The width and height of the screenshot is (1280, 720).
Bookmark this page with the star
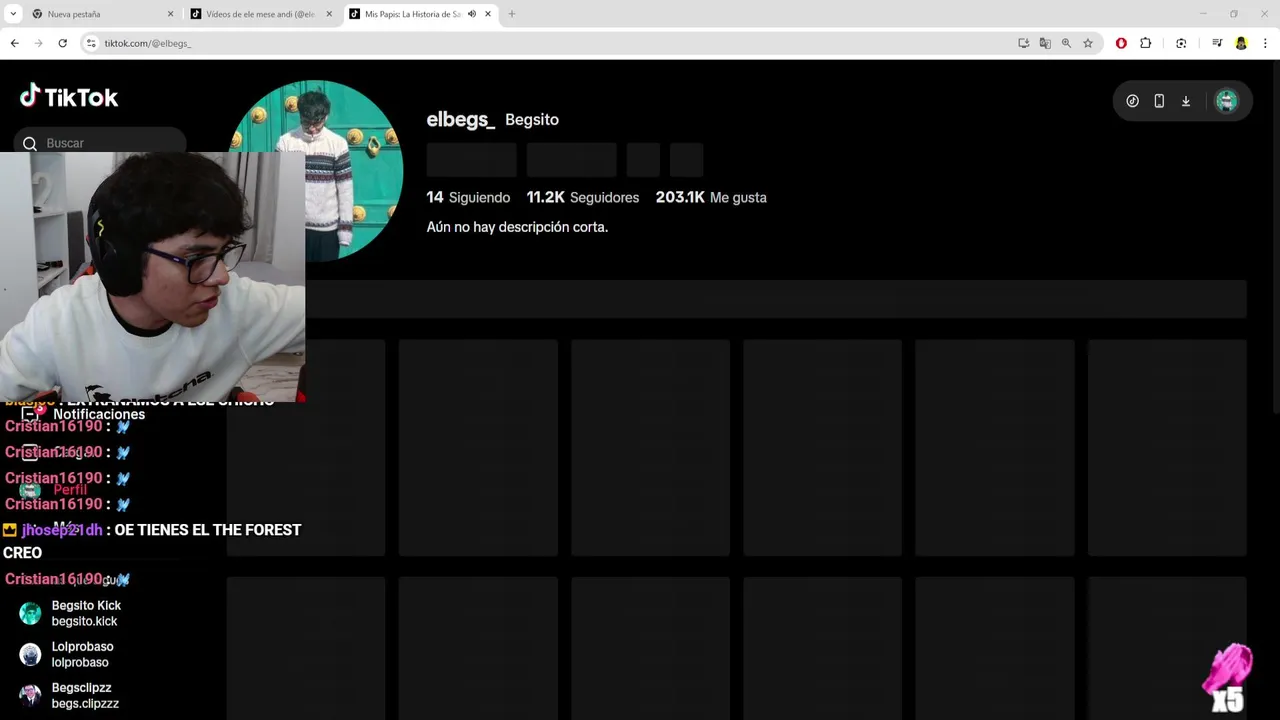coord(1088,43)
